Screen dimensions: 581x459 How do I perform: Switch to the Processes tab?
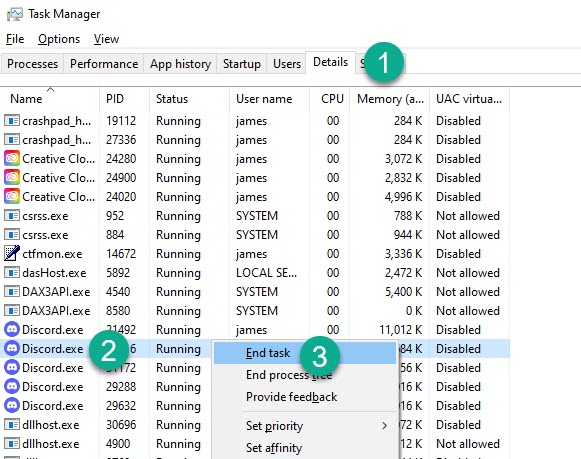pos(33,64)
